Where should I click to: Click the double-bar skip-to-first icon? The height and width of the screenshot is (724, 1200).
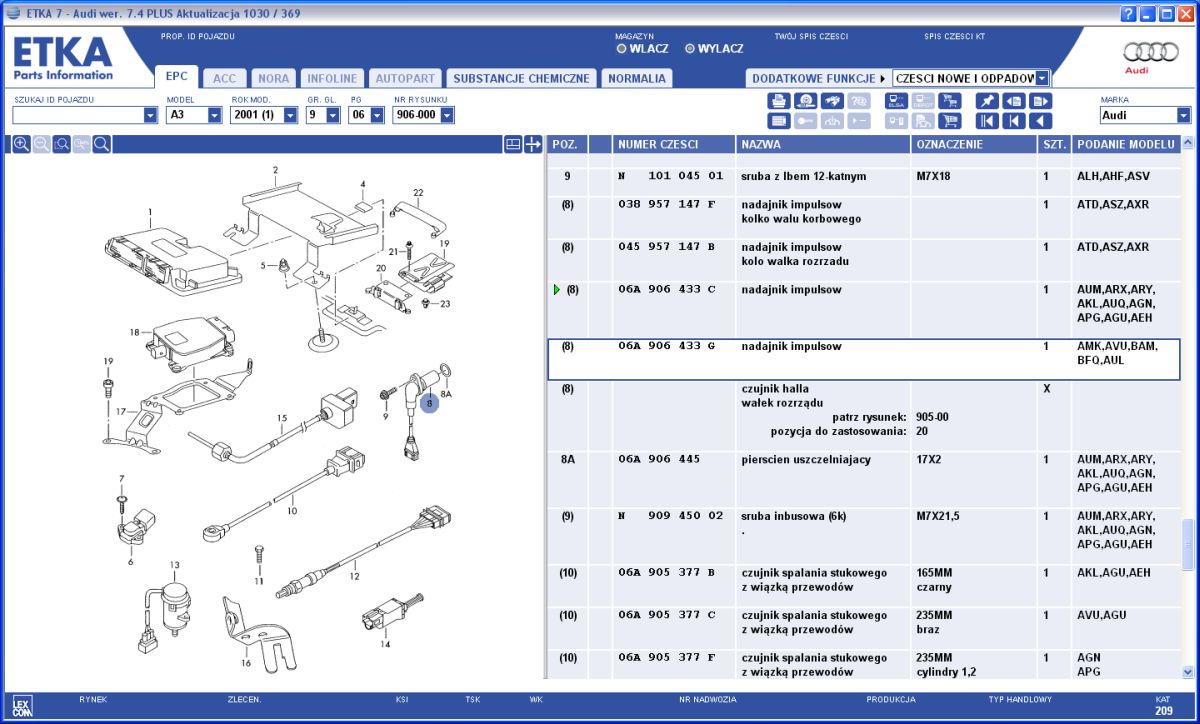[987, 121]
